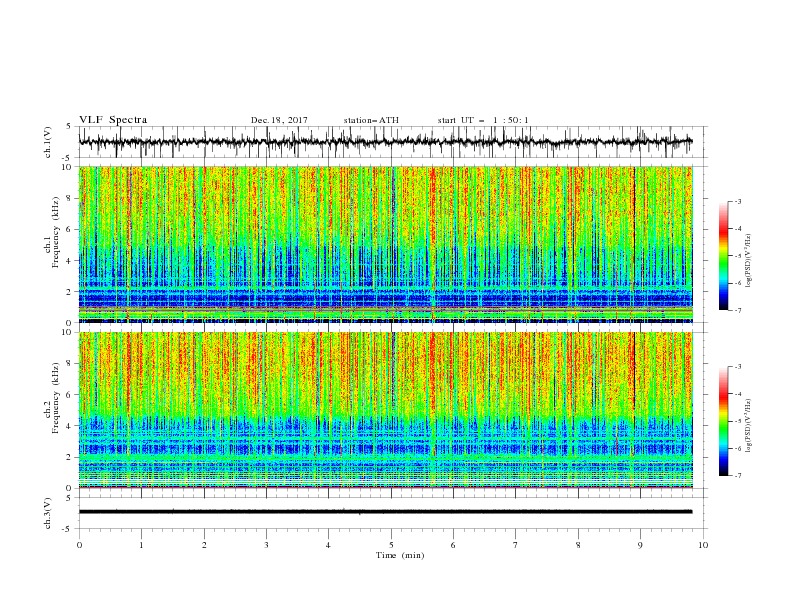Click the ch.1 PSD color scale bar

pyautogui.click(x=723, y=256)
